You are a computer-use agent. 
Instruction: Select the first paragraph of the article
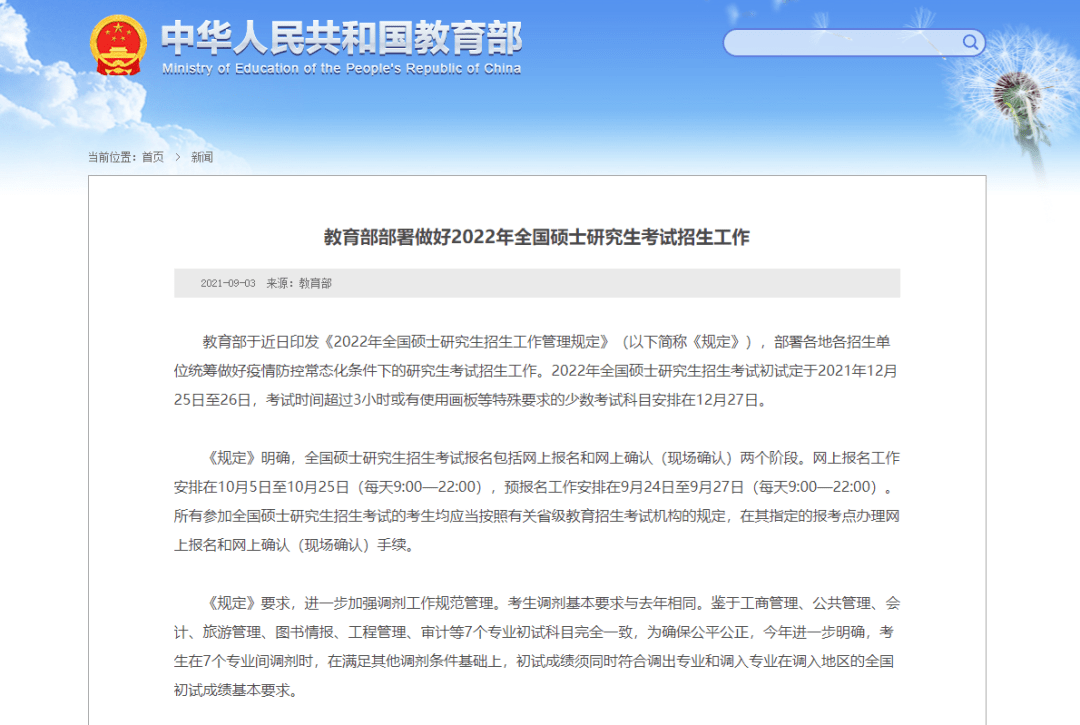(x=540, y=370)
